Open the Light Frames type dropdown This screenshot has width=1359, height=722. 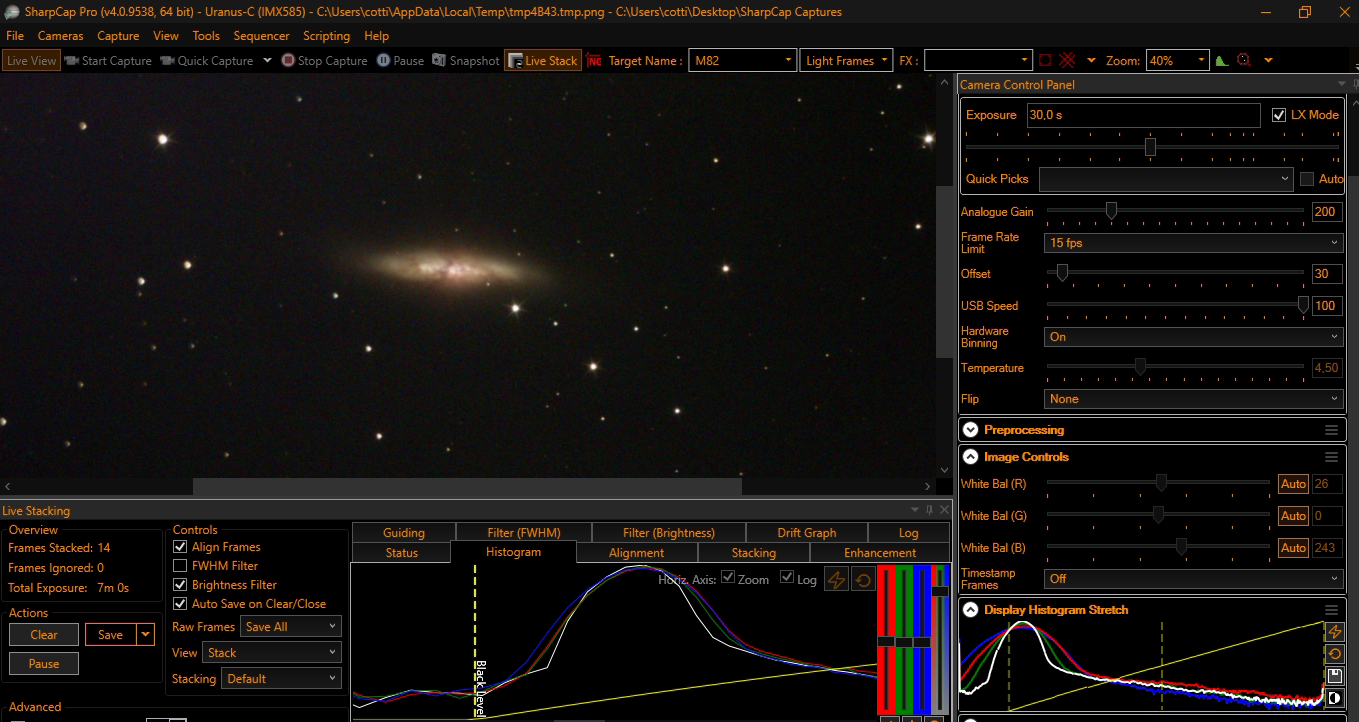pyautogui.click(x=847, y=61)
